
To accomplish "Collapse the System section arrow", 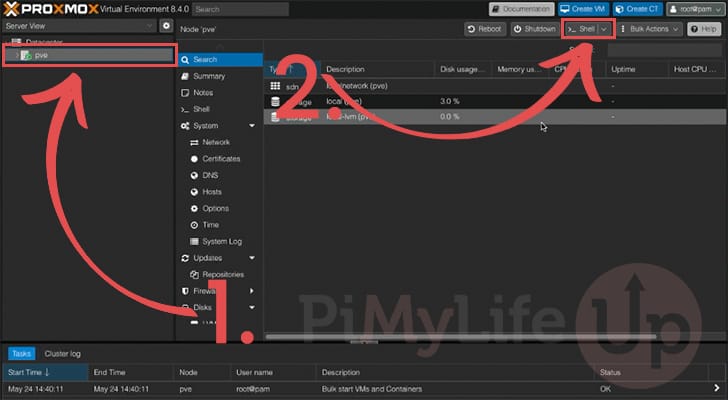I will point(252,126).
